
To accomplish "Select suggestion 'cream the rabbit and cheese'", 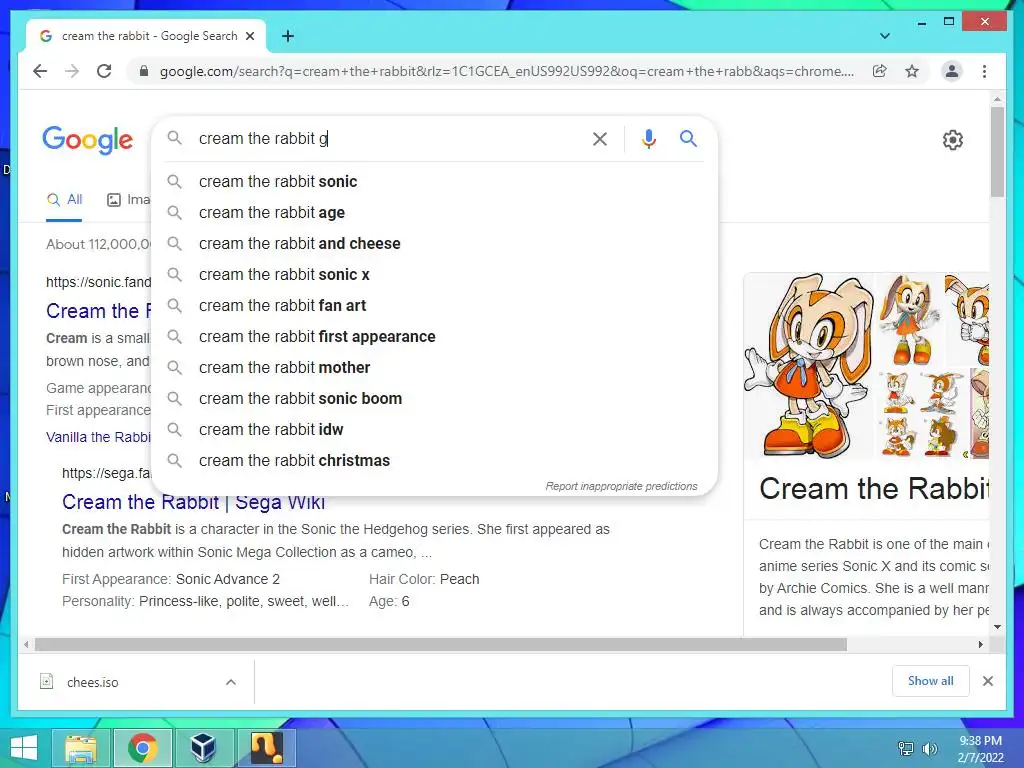I will (x=434, y=244).
